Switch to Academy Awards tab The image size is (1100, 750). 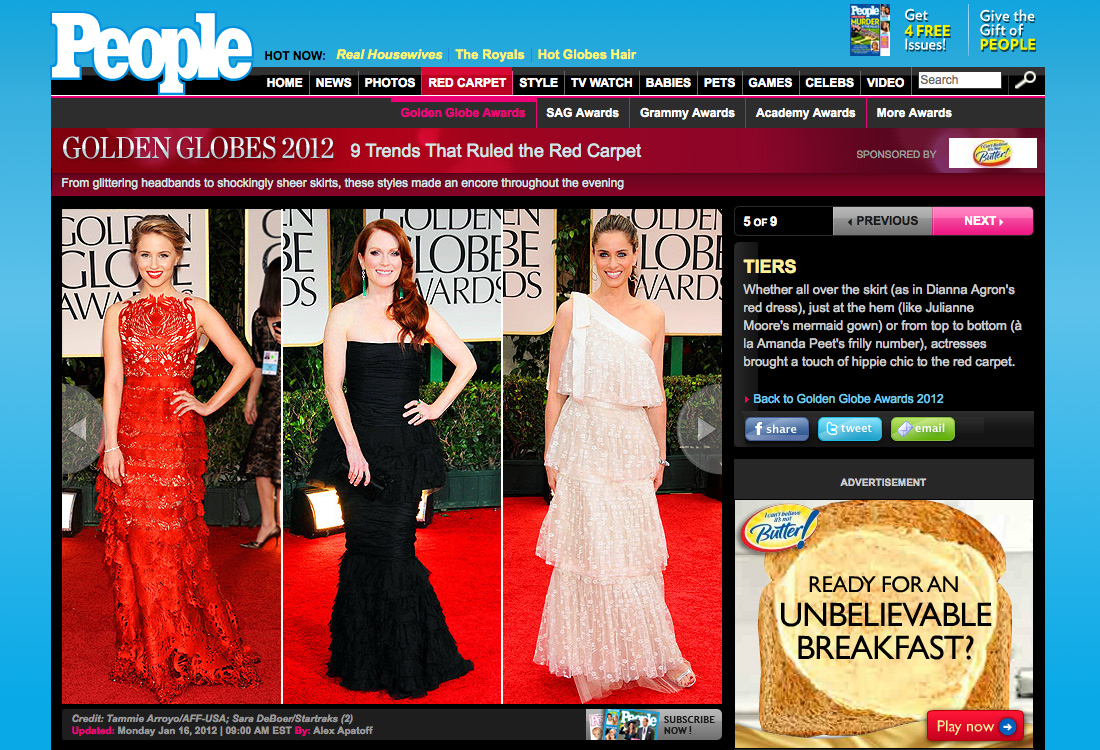click(x=805, y=113)
